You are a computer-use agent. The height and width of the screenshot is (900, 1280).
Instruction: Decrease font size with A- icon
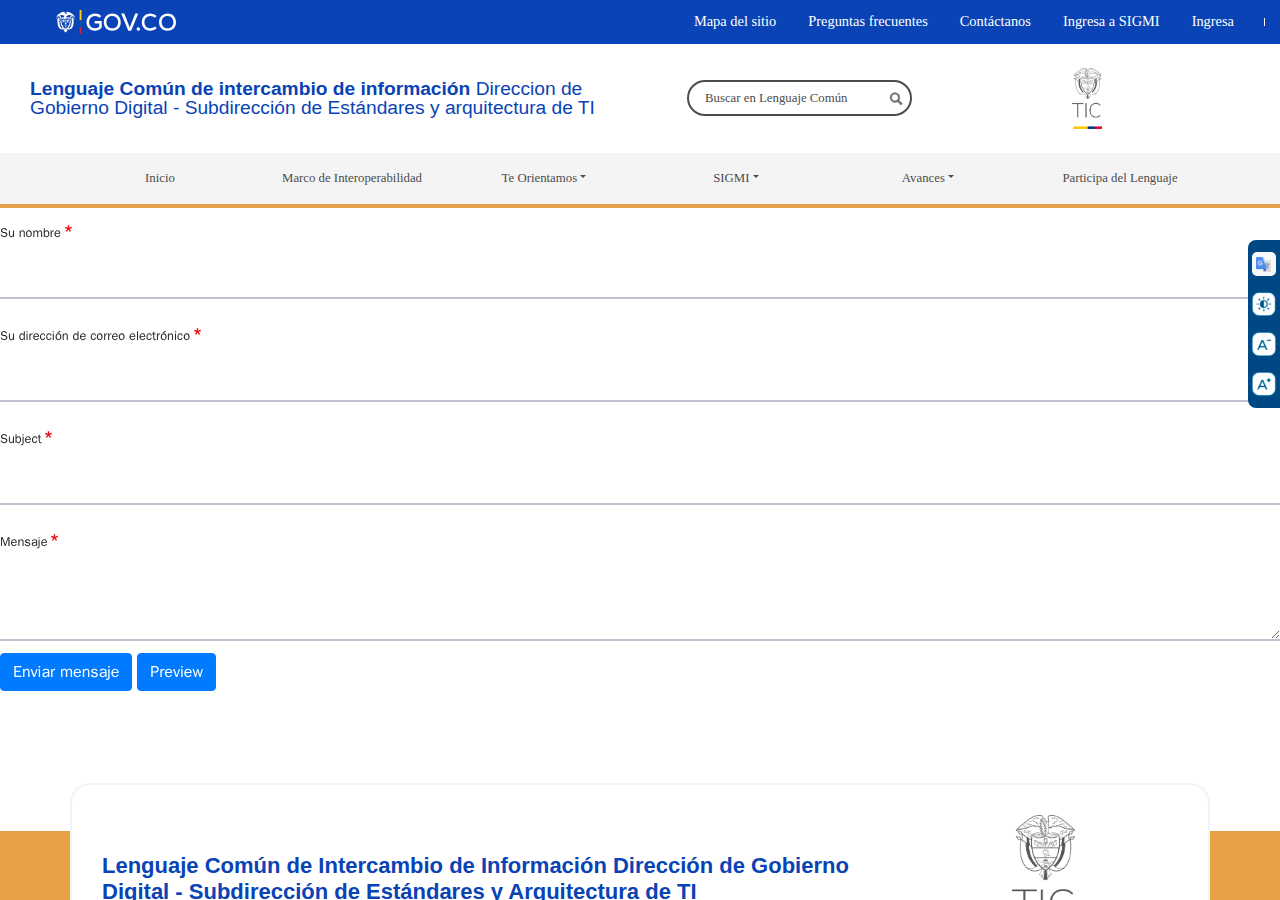pyautogui.click(x=1264, y=344)
